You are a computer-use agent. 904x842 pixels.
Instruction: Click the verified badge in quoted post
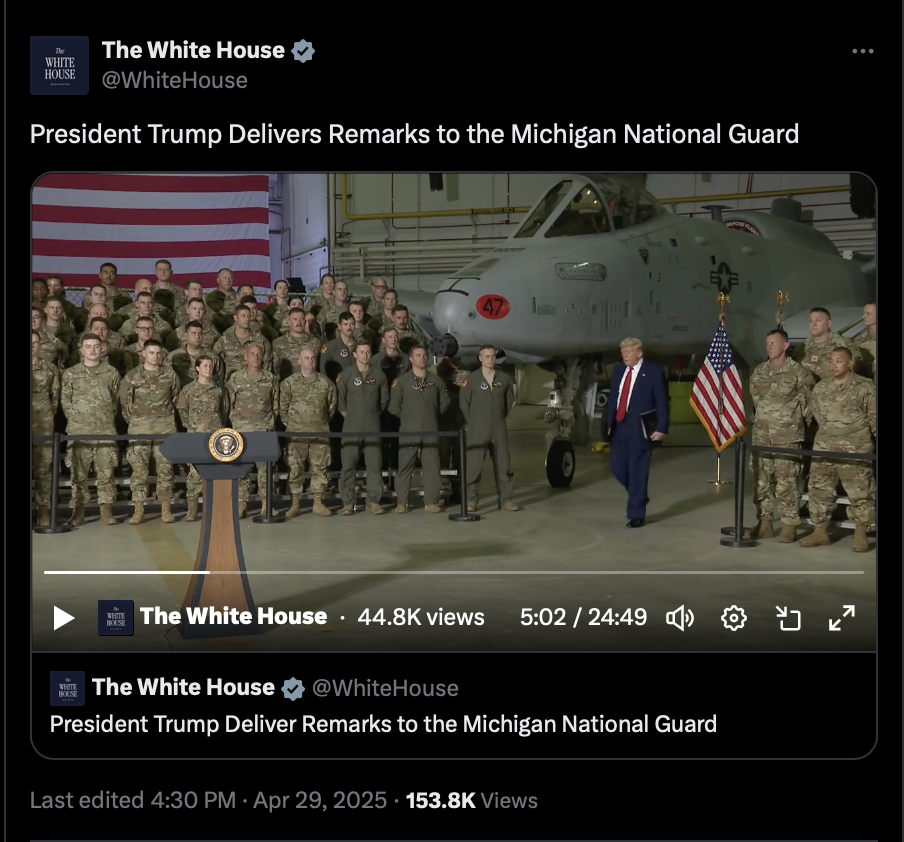293,688
